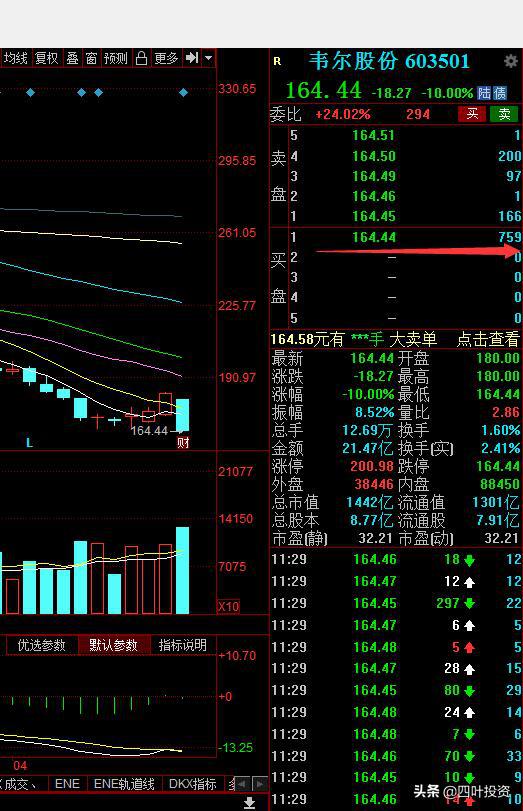Screen dimensions: 523x811
Task: Click the 财 marker on latest candle
Action: point(183,443)
